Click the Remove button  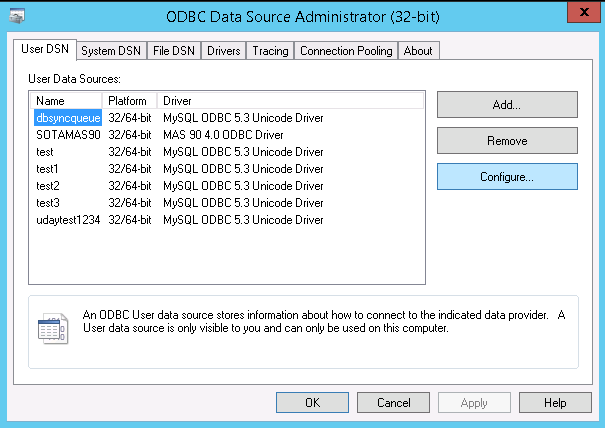(x=507, y=141)
